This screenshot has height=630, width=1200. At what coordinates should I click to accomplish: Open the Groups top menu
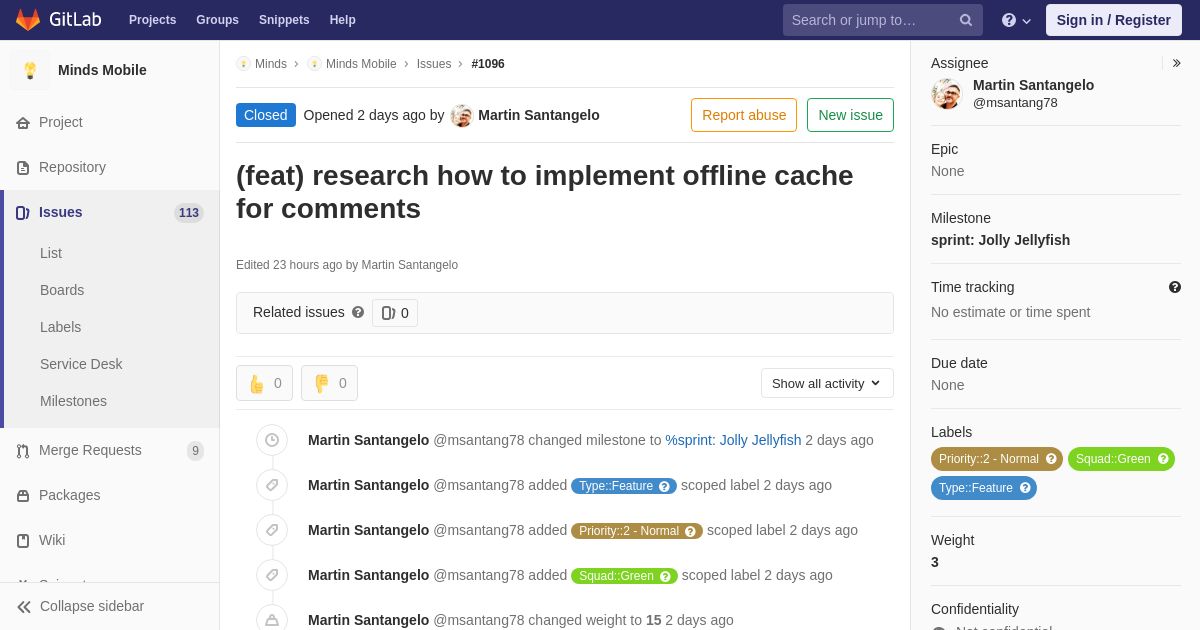coord(217,20)
